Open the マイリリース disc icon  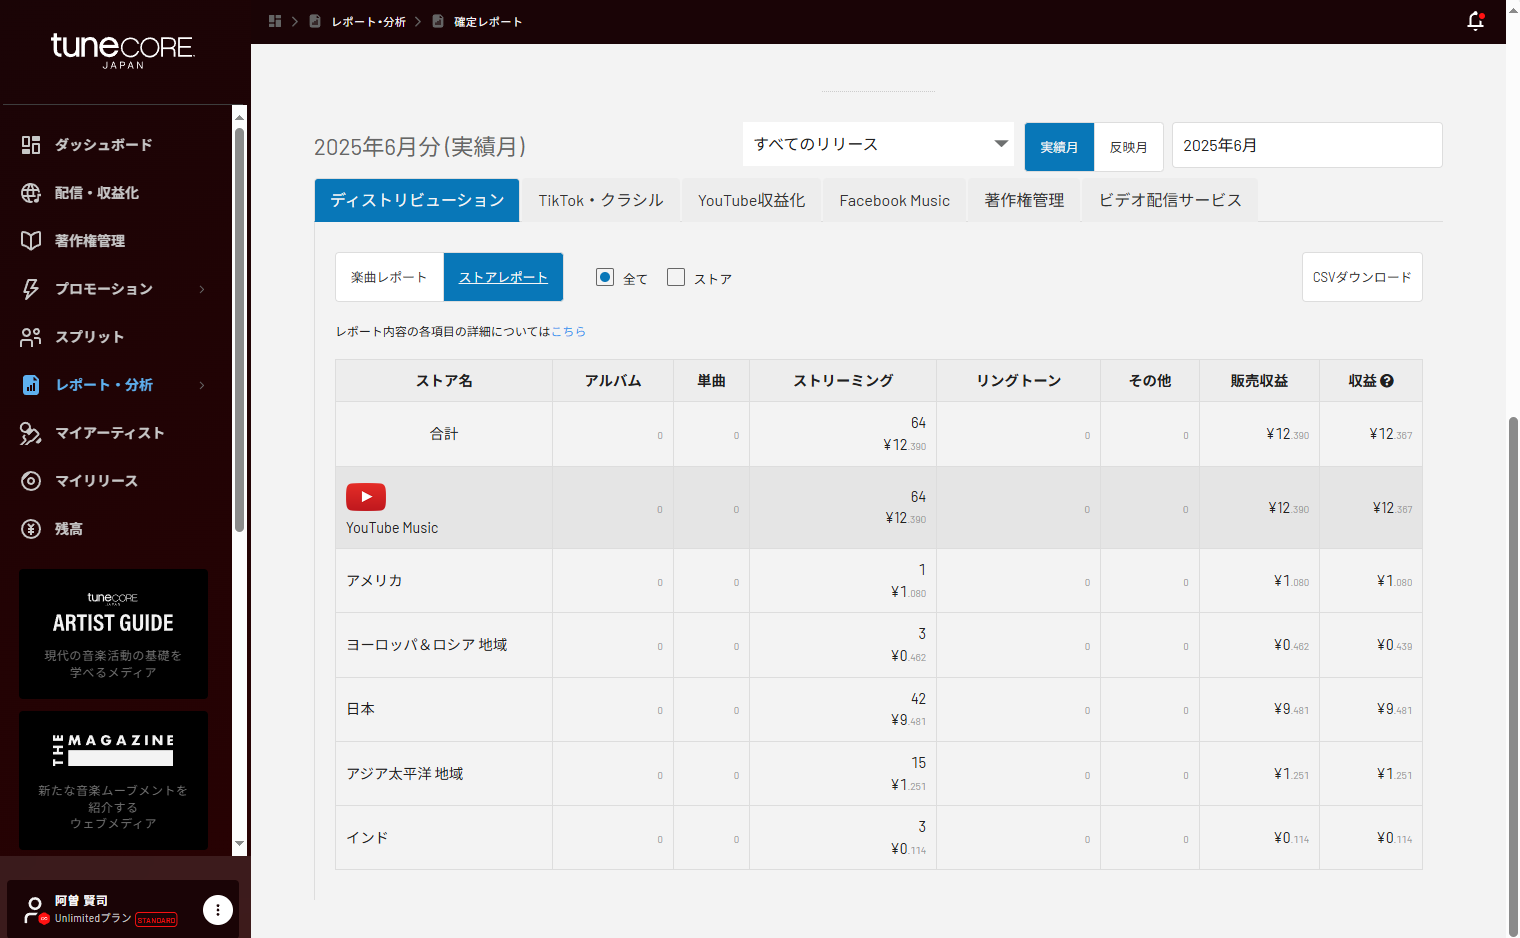(x=31, y=481)
